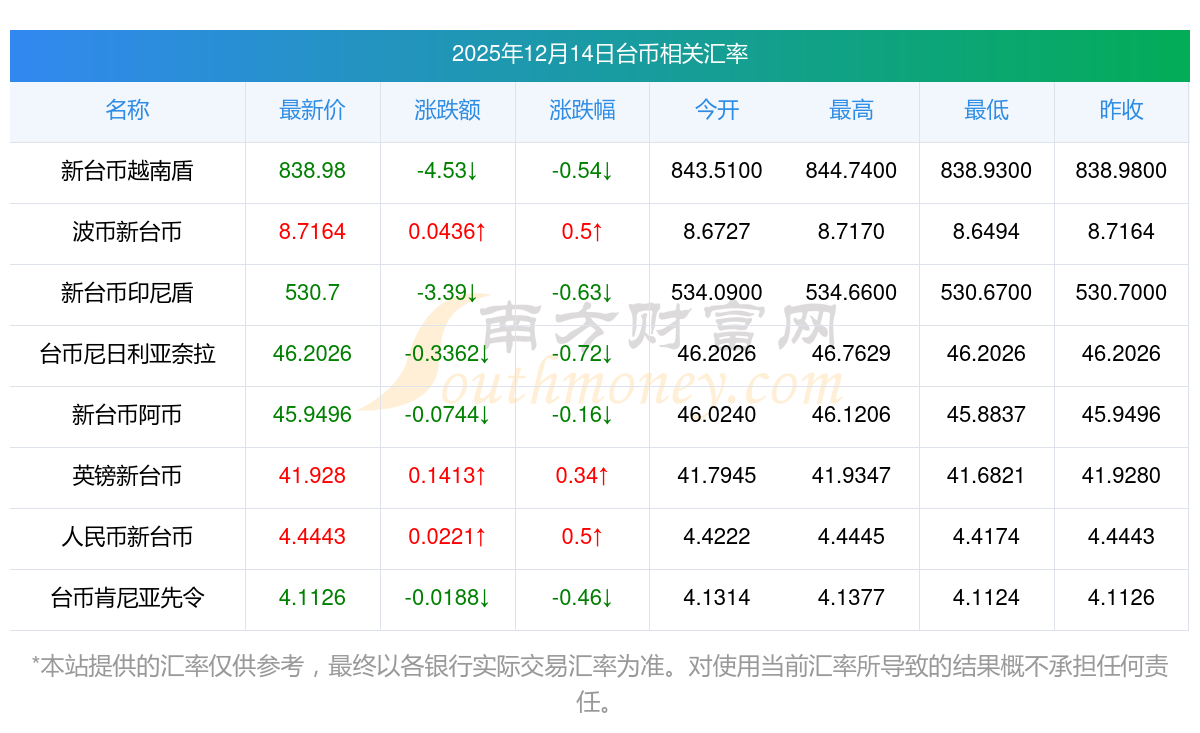Open the 台币尼日利亚奈拉 currency pair

(x=127, y=354)
